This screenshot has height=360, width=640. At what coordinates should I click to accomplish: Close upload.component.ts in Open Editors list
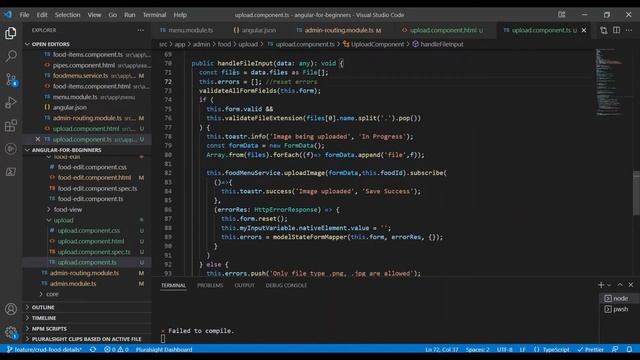click(x=38, y=139)
